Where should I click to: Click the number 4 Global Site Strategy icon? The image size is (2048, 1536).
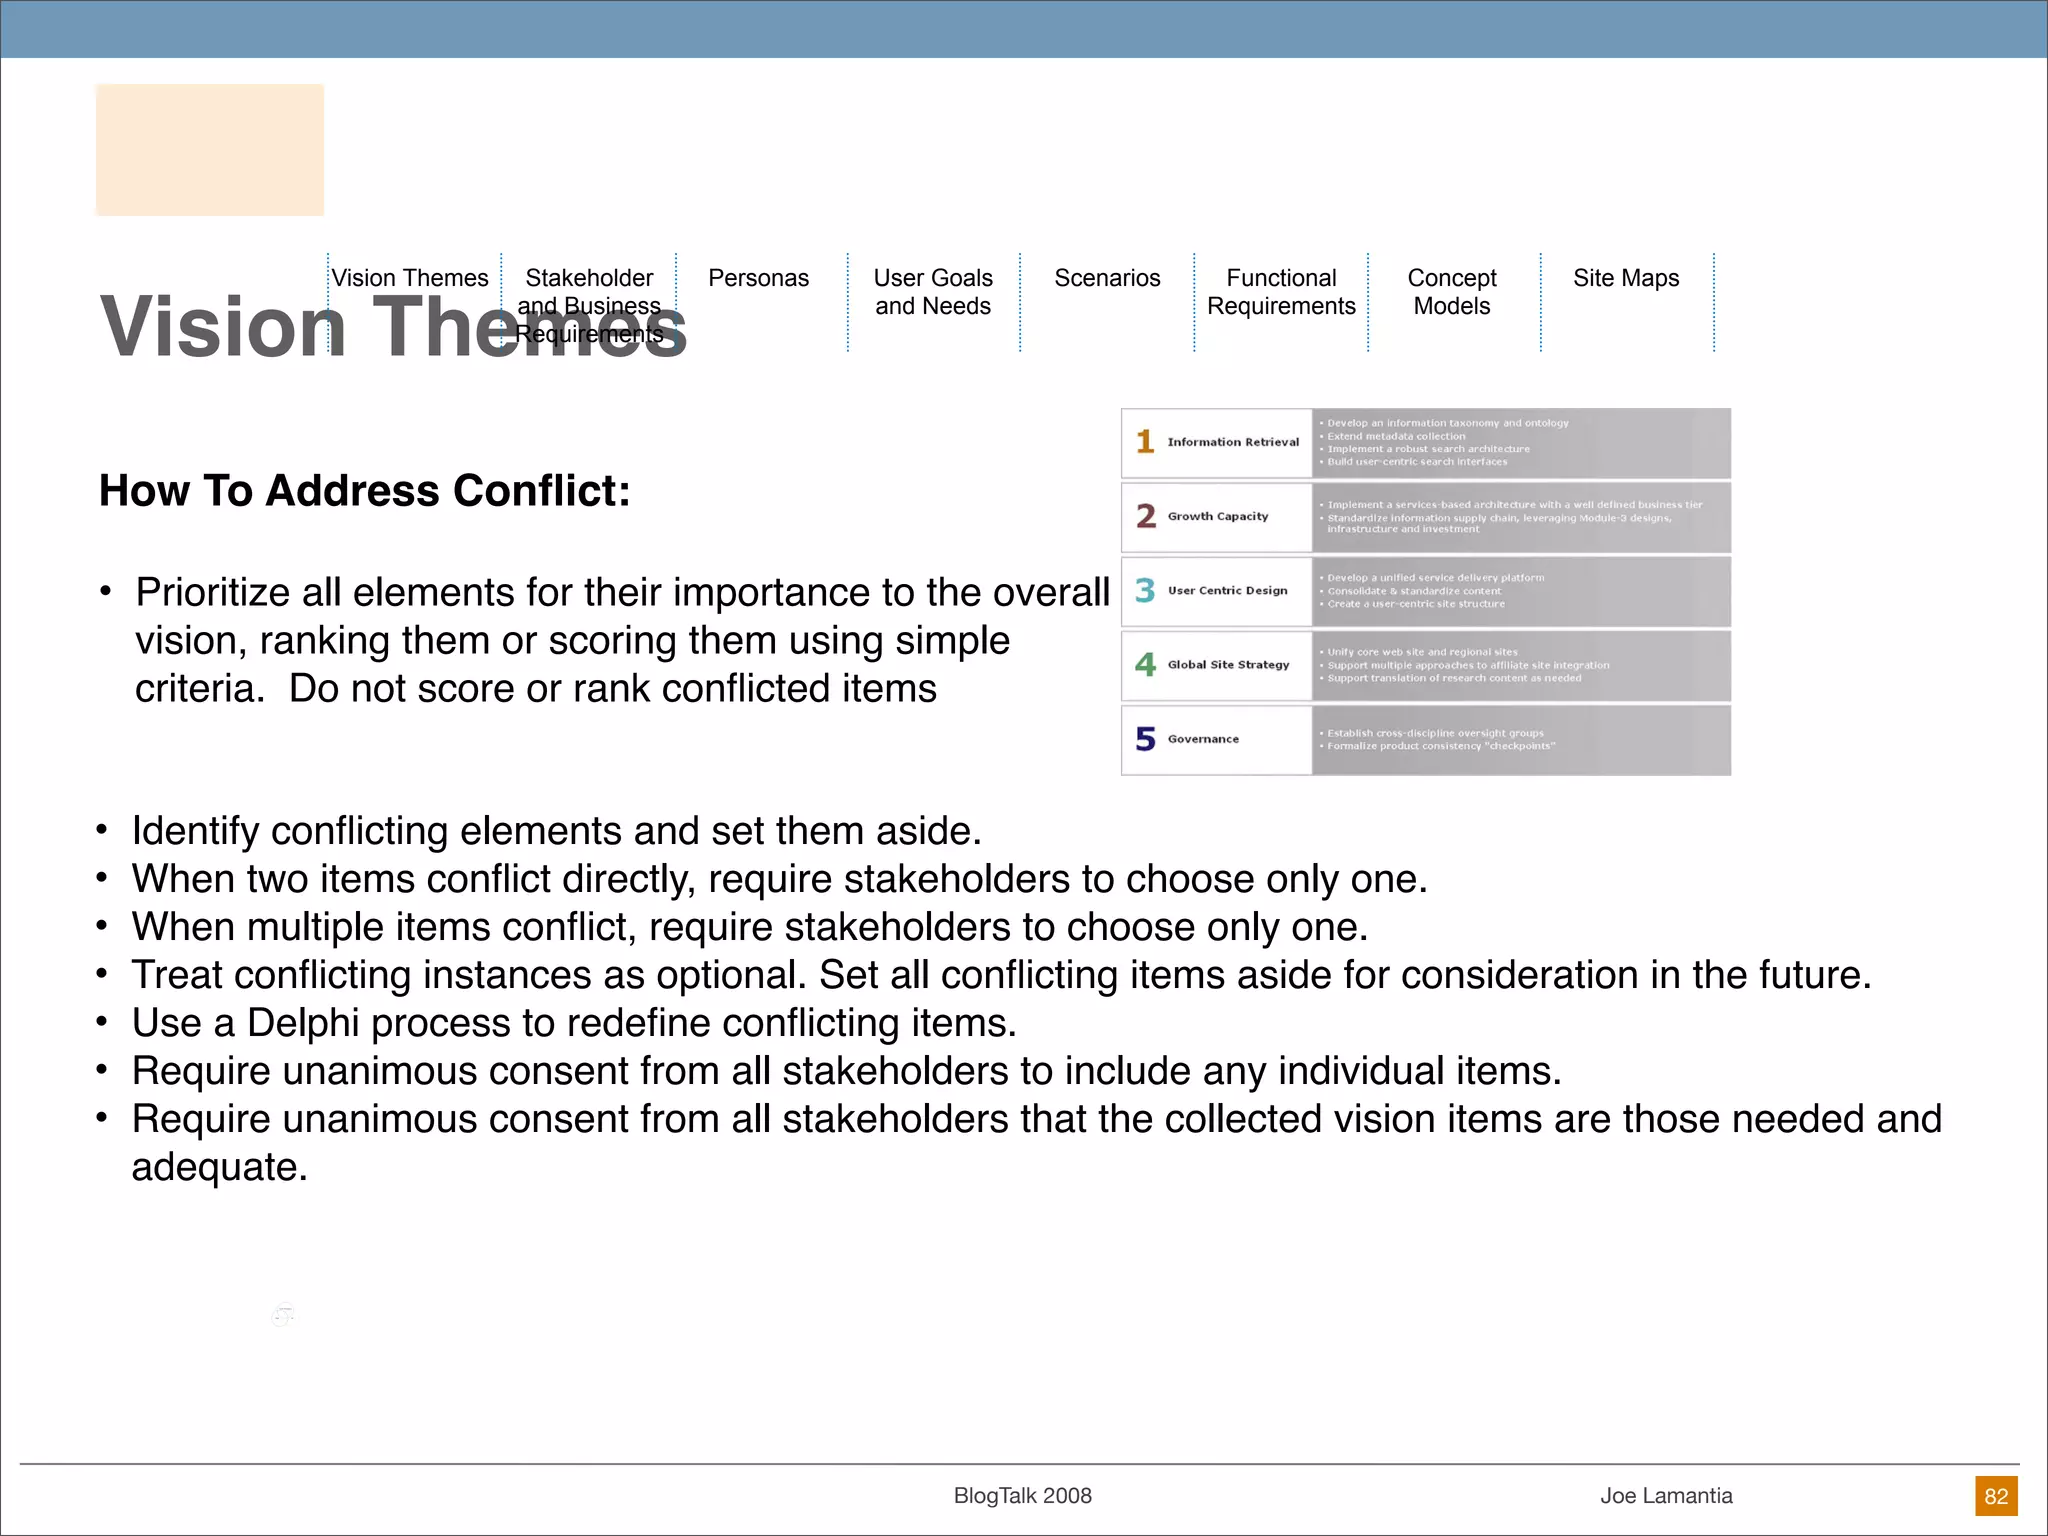pos(1145,664)
